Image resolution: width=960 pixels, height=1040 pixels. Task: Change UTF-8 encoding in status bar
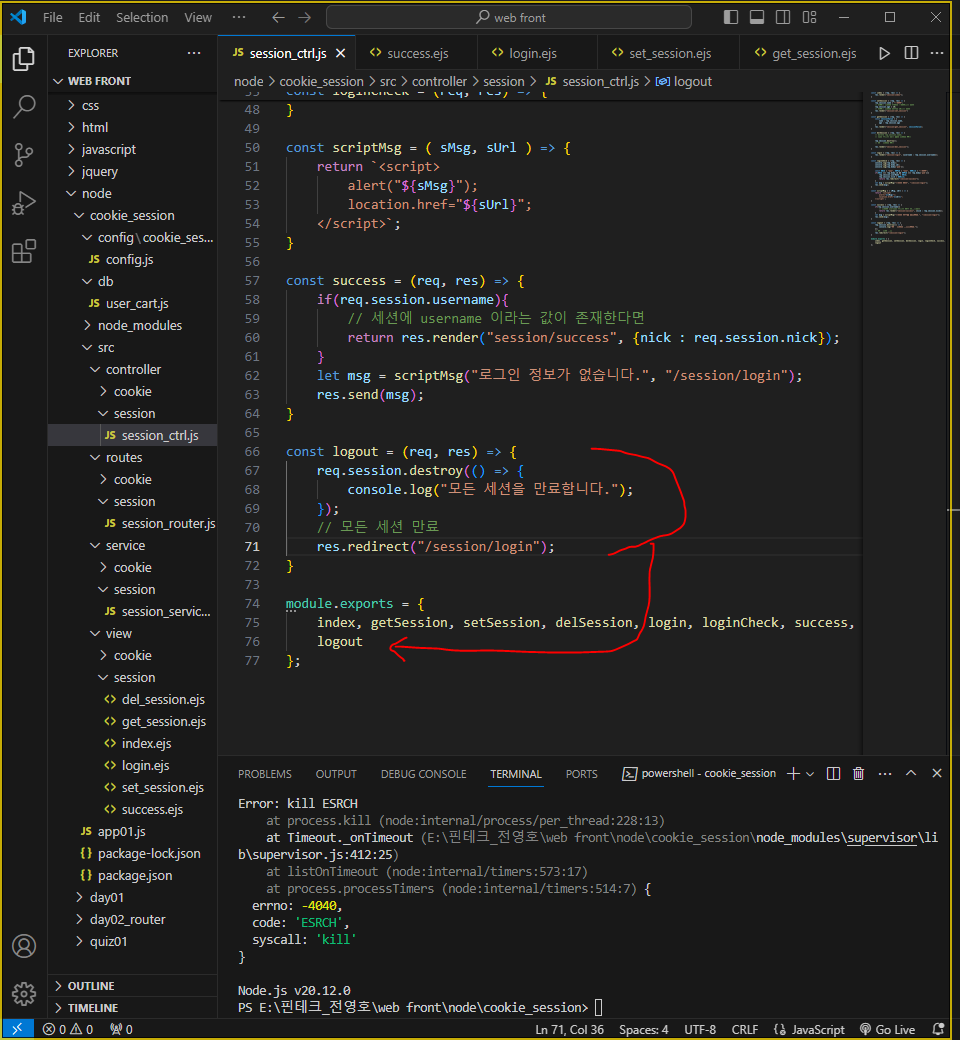(700, 1029)
